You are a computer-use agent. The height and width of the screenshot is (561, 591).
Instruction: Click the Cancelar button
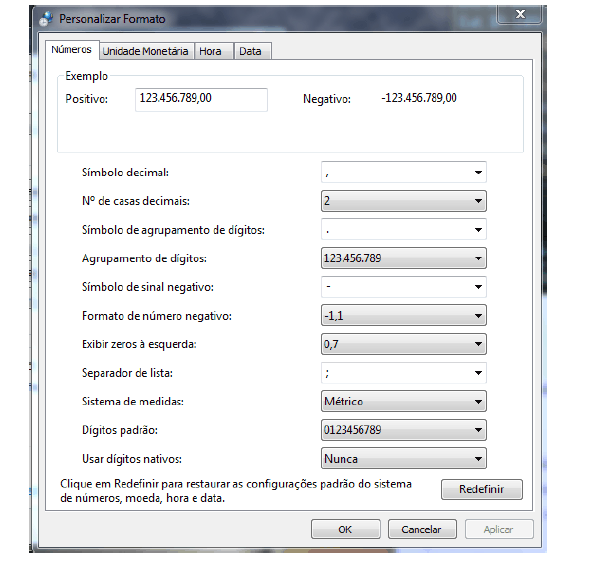click(x=422, y=529)
